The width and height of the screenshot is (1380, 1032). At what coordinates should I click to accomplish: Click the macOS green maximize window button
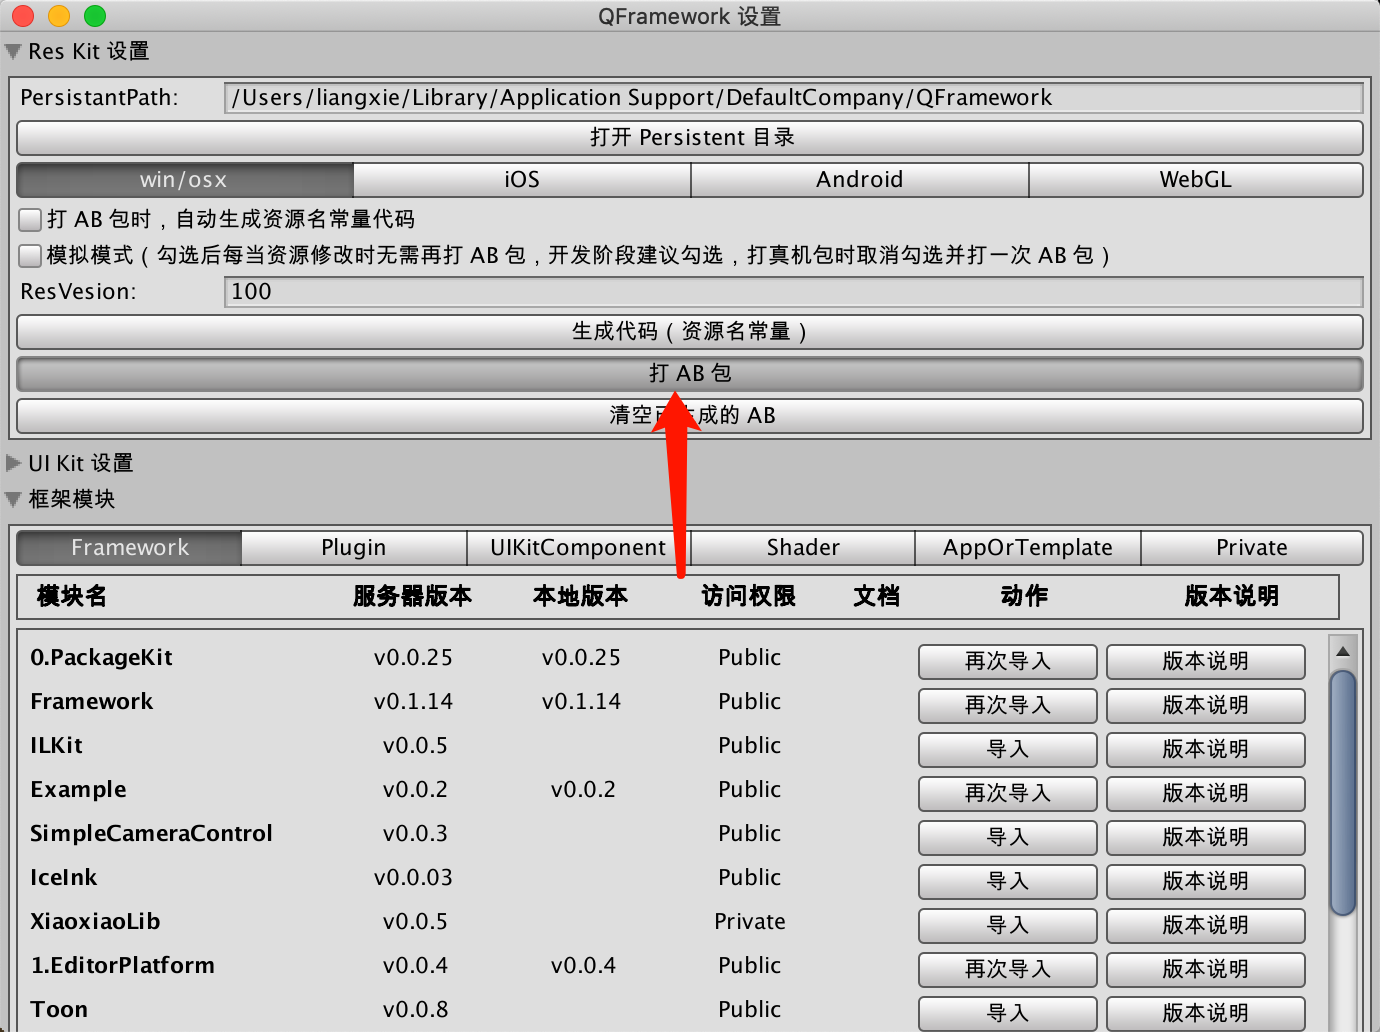95,16
